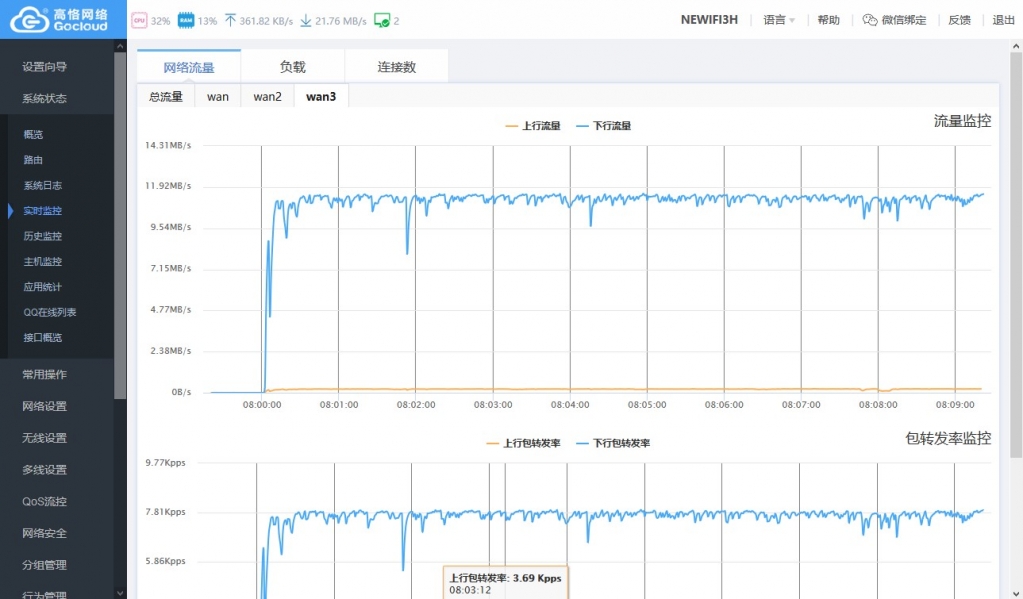The height and width of the screenshot is (599, 1023).
Task: Open the 概览 sidebar item
Action: (x=33, y=134)
